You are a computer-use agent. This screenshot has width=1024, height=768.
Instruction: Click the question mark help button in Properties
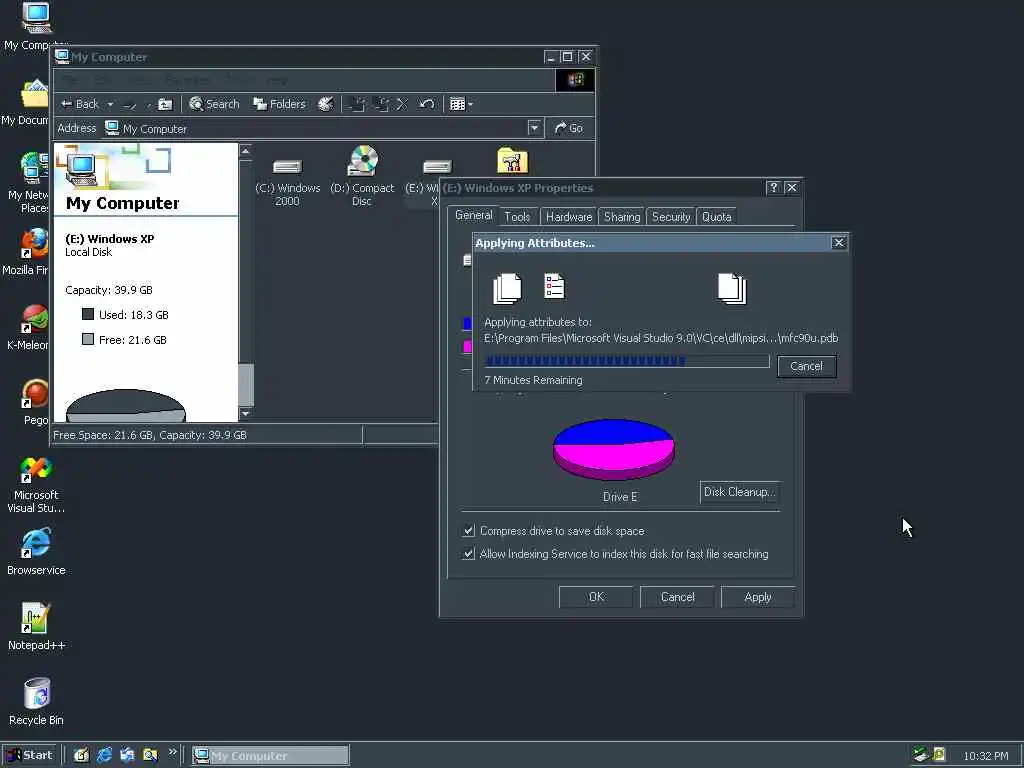pos(773,187)
